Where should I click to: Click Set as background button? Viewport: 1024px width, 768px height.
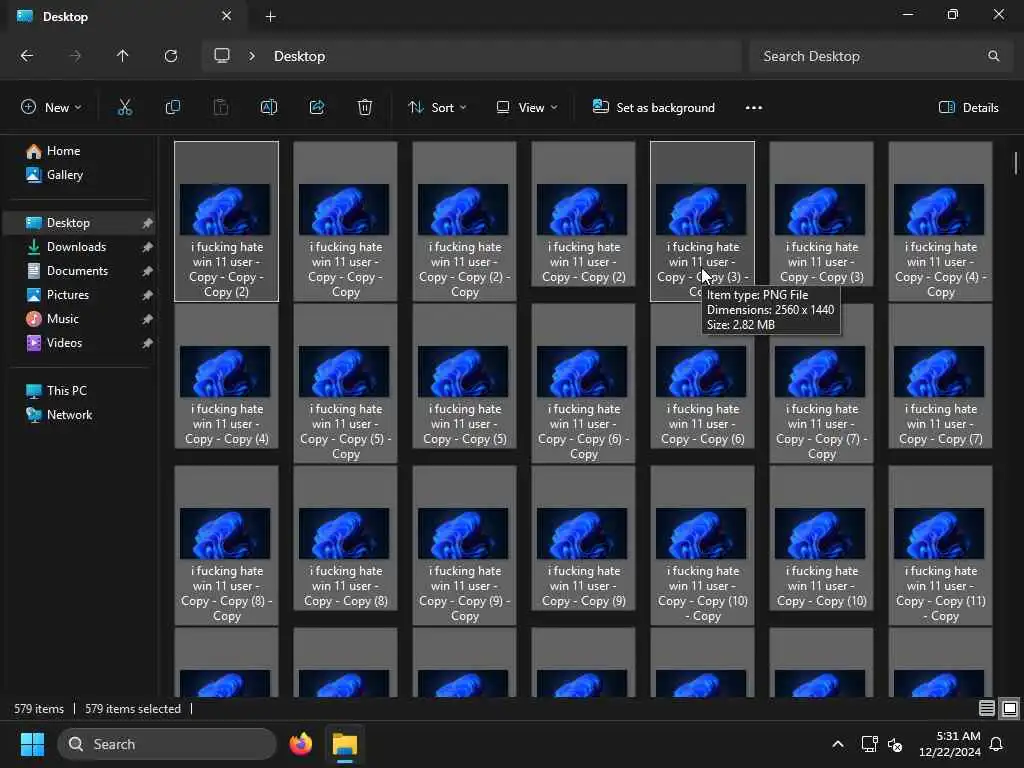(653, 108)
